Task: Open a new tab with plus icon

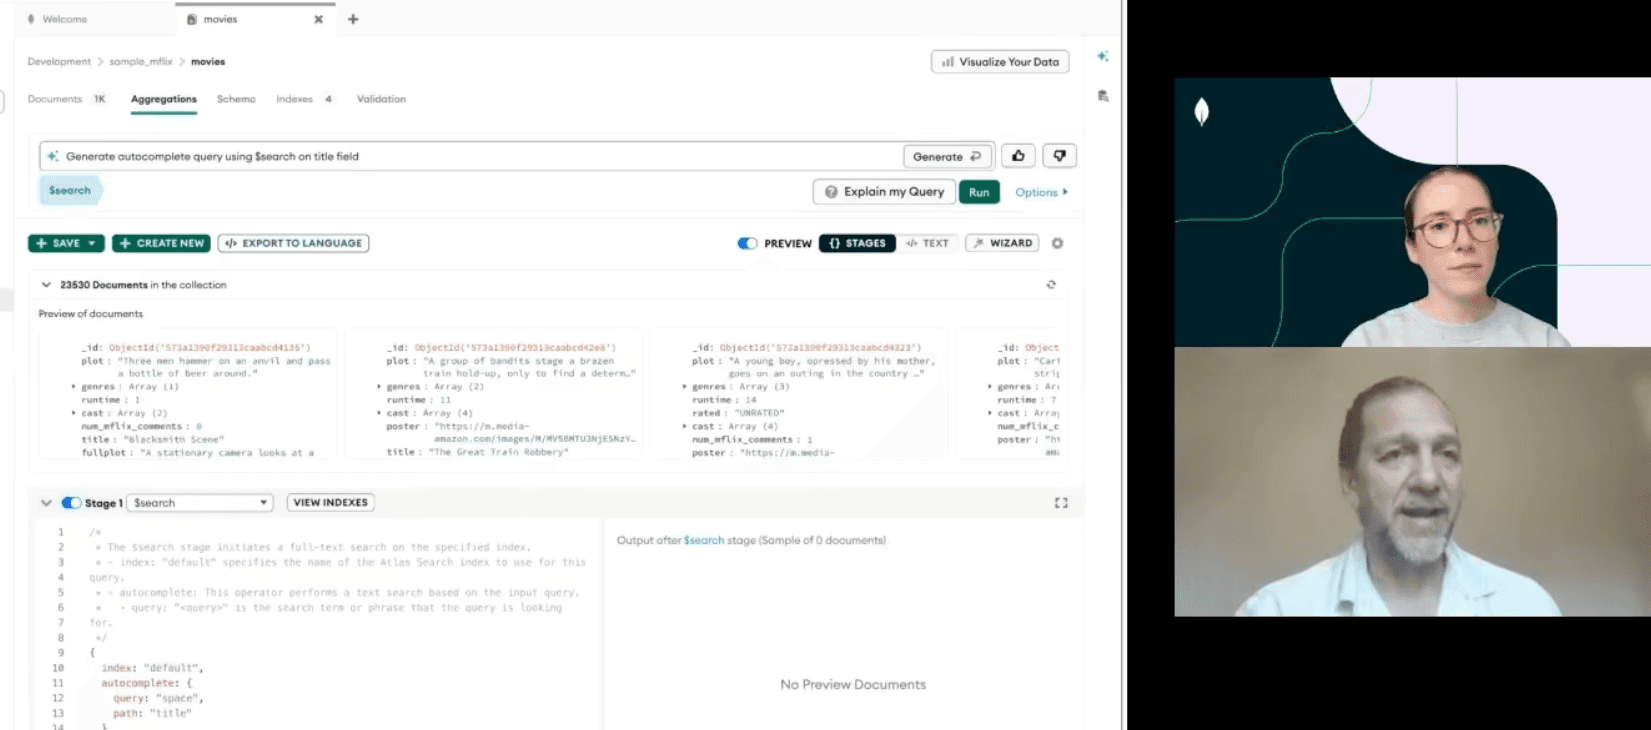Action: 353,19
